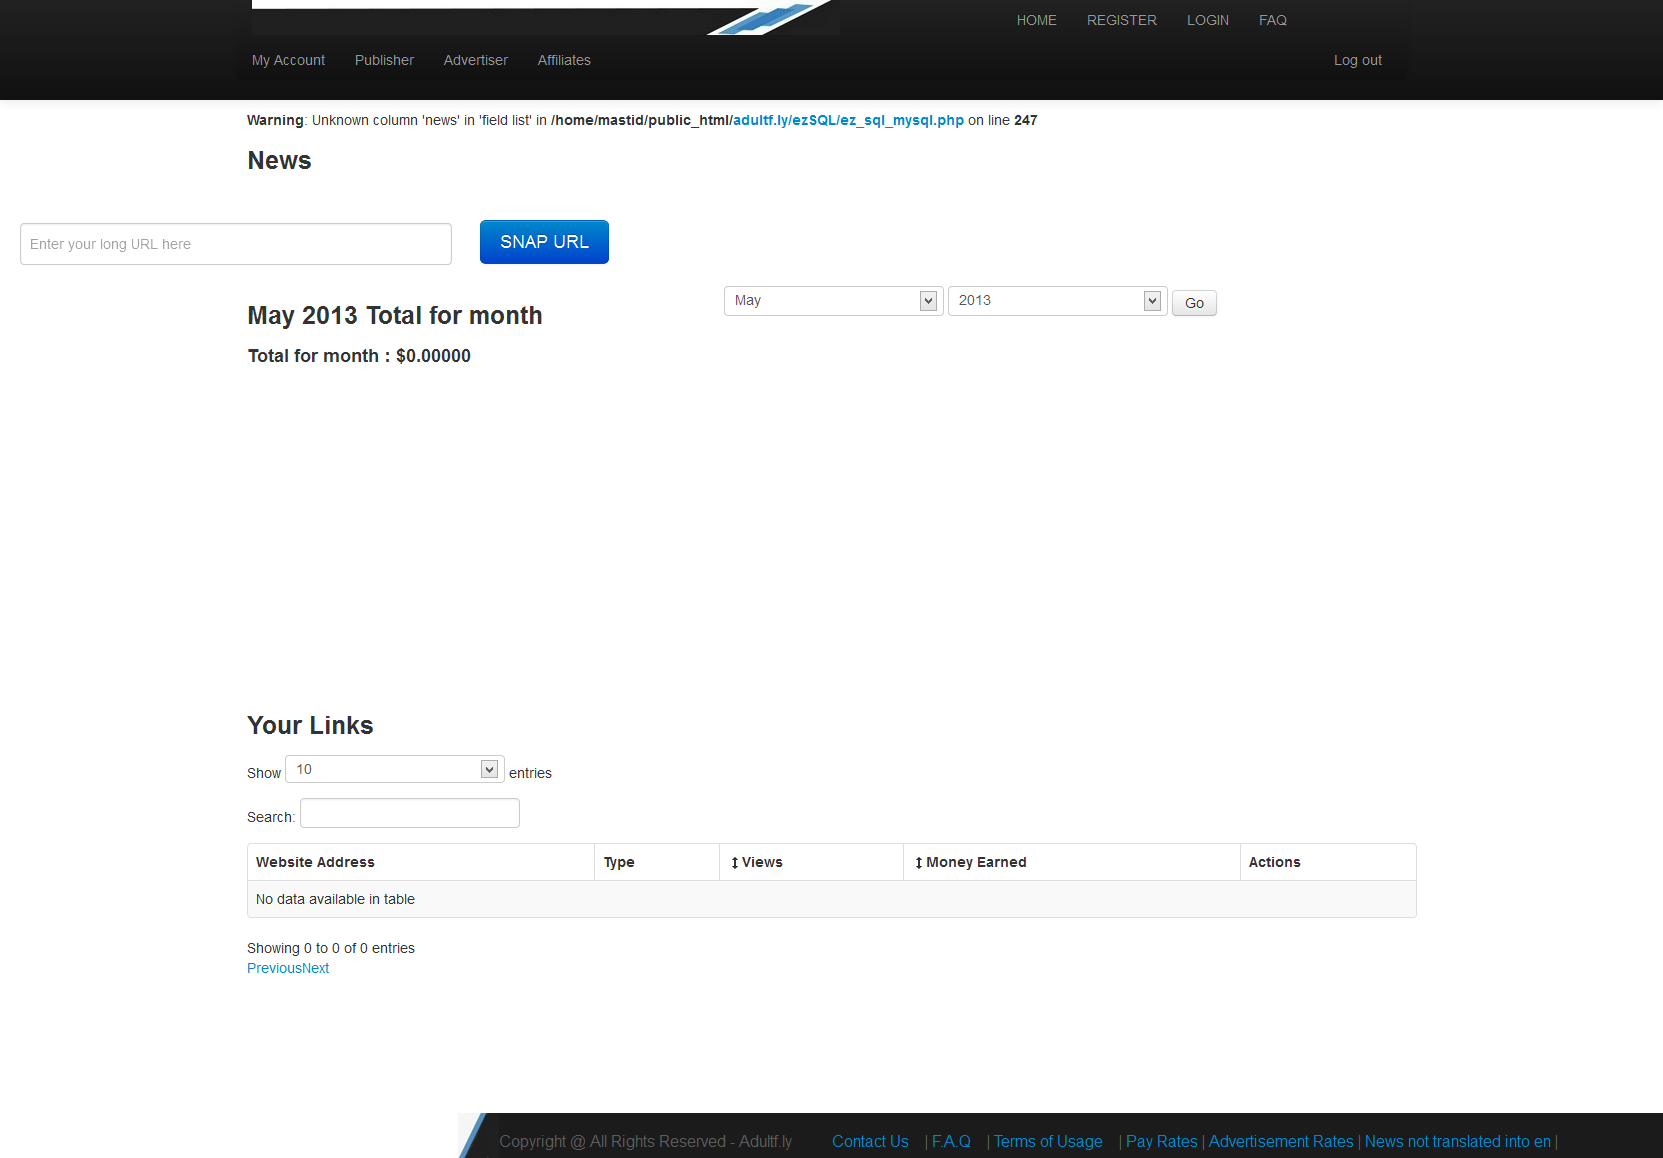Screen dimensions: 1663x1158
Task: Click the Previous pagination link
Action: pyautogui.click(x=274, y=968)
